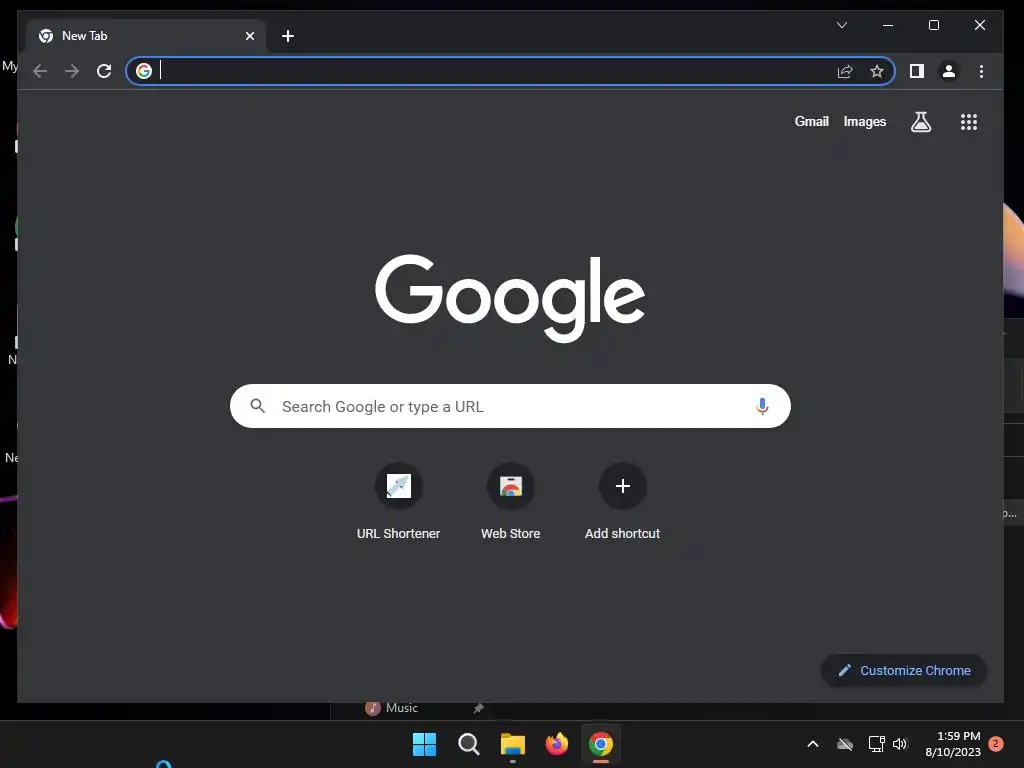Screen dimensions: 1024x768
Task: Click the pin icon beside Music
Action: point(478,708)
